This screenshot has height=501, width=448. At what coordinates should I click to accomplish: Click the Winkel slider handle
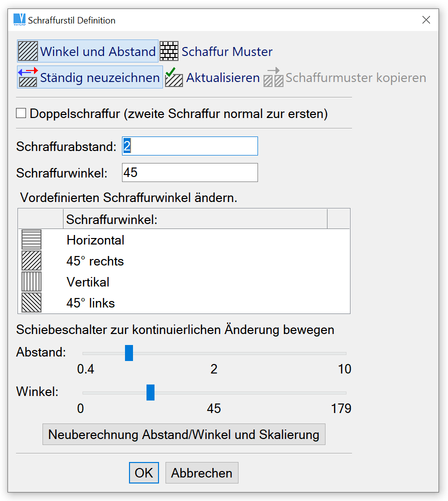pos(151,392)
